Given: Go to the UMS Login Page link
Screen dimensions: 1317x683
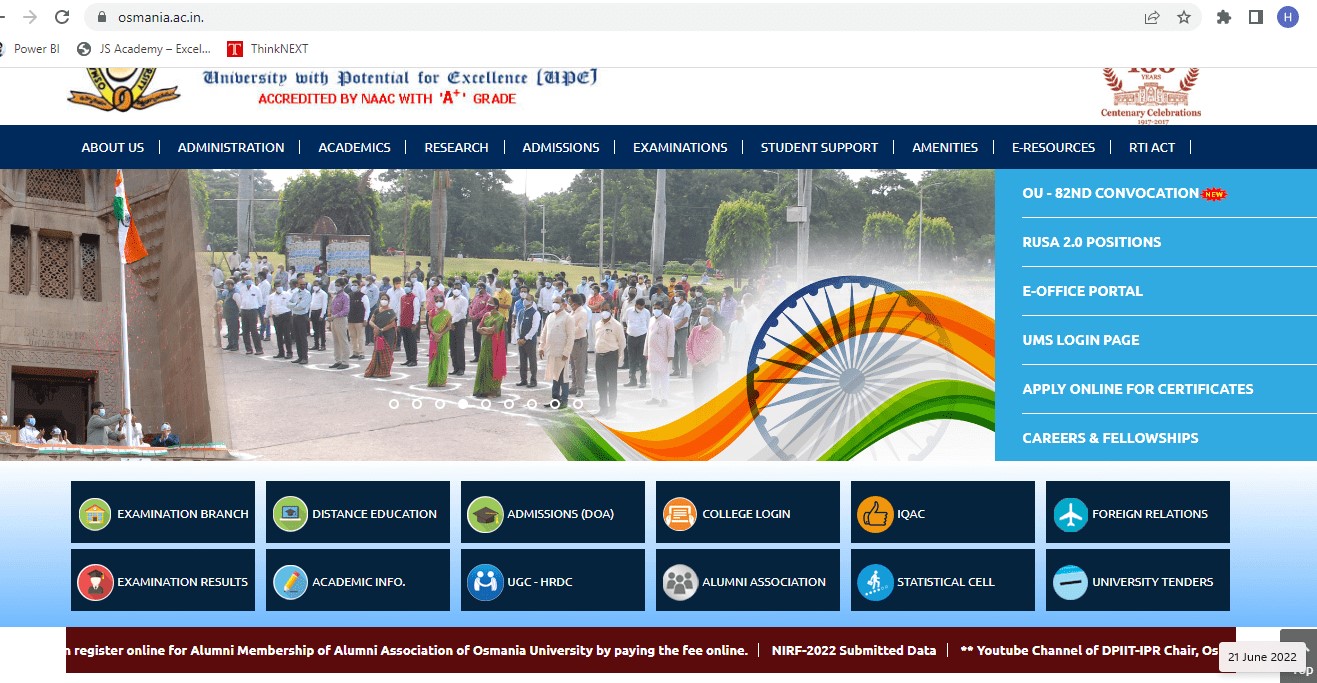Looking at the screenshot, I should [1080, 340].
